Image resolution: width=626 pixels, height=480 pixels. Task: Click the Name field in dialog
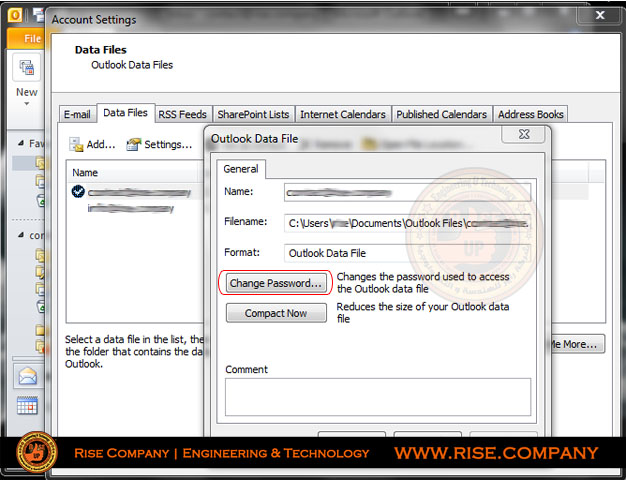pos(408,193)
